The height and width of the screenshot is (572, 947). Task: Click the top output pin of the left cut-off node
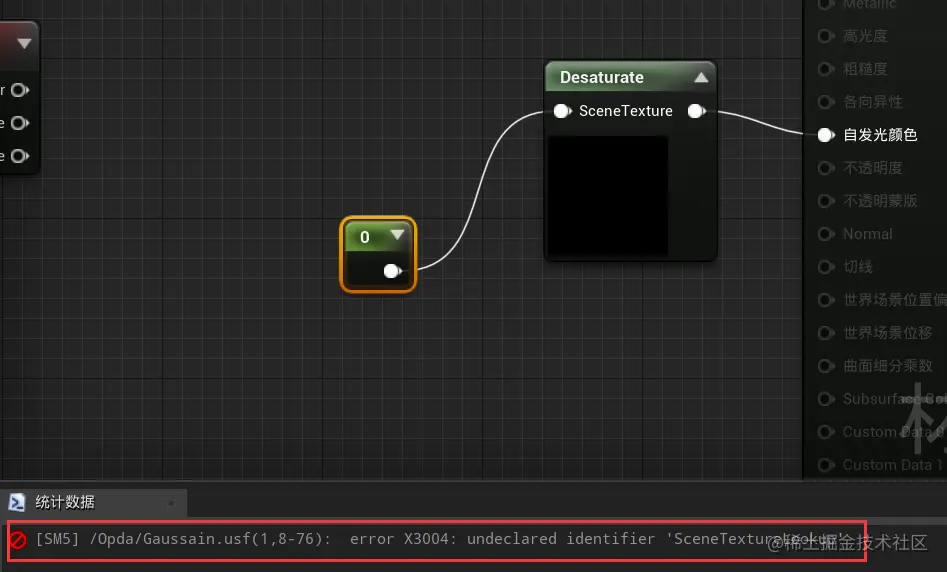[19, 90]
